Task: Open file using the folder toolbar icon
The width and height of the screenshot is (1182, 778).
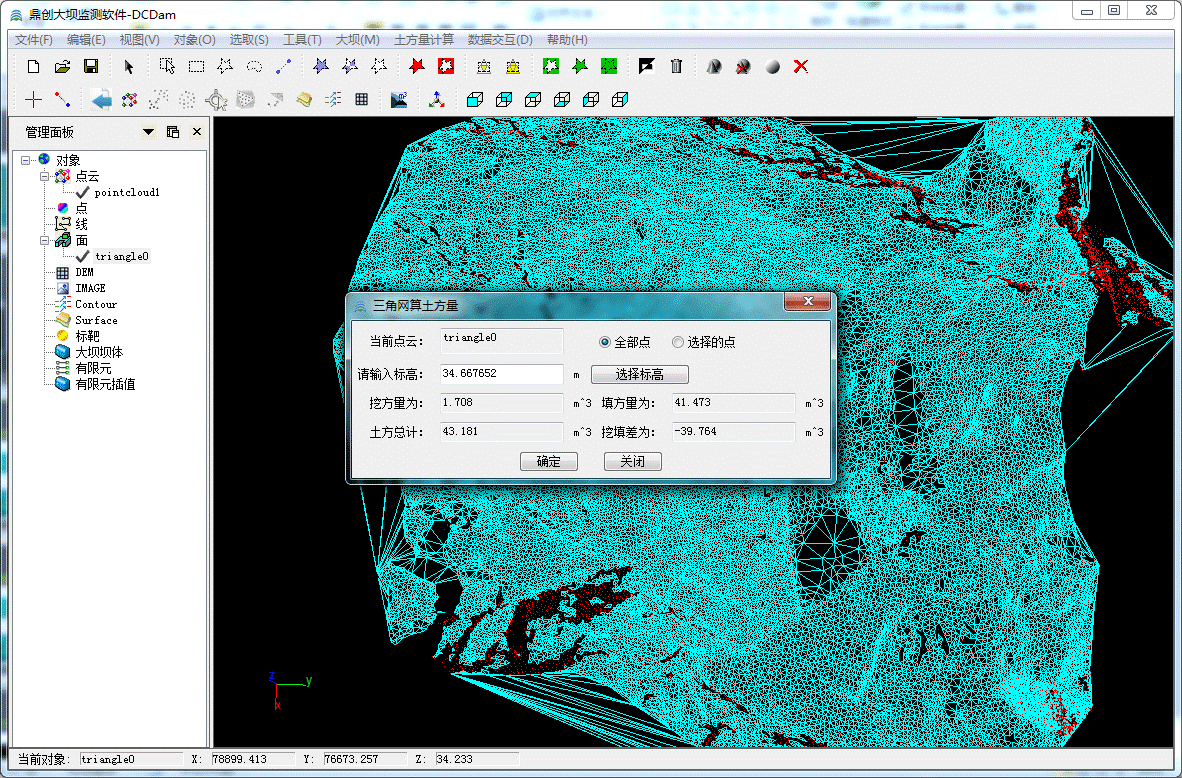Action: (x=62, y=67)
